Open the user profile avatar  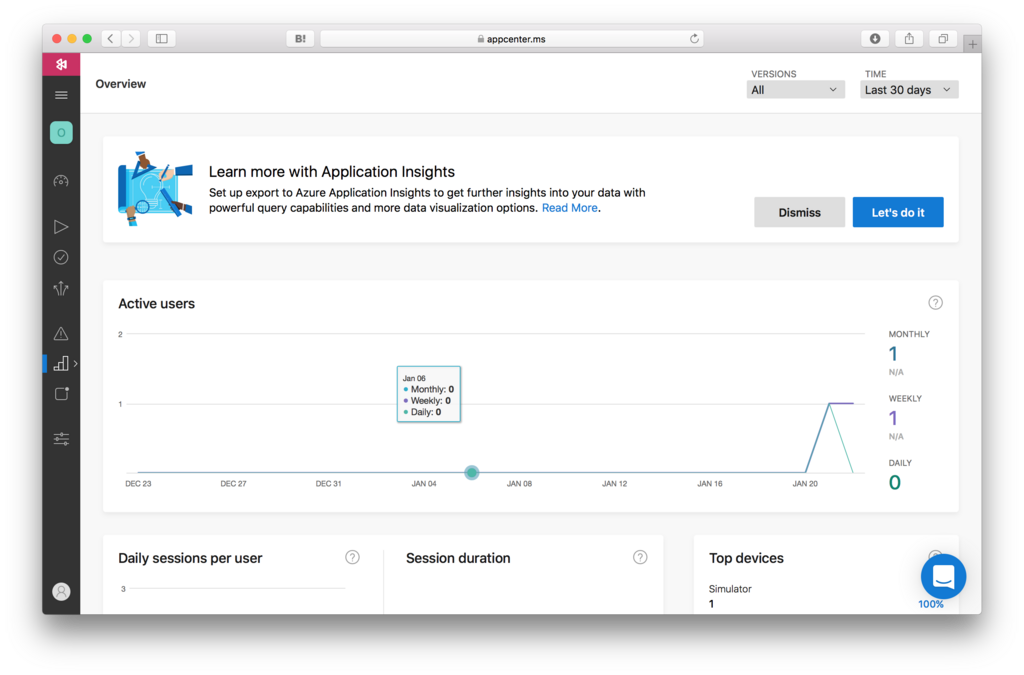(x=61, y=591)
